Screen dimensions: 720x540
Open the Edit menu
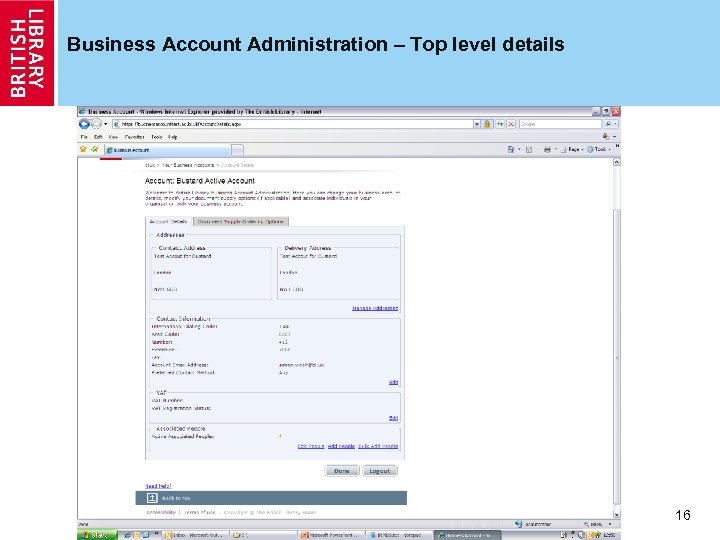click(98, 137)
